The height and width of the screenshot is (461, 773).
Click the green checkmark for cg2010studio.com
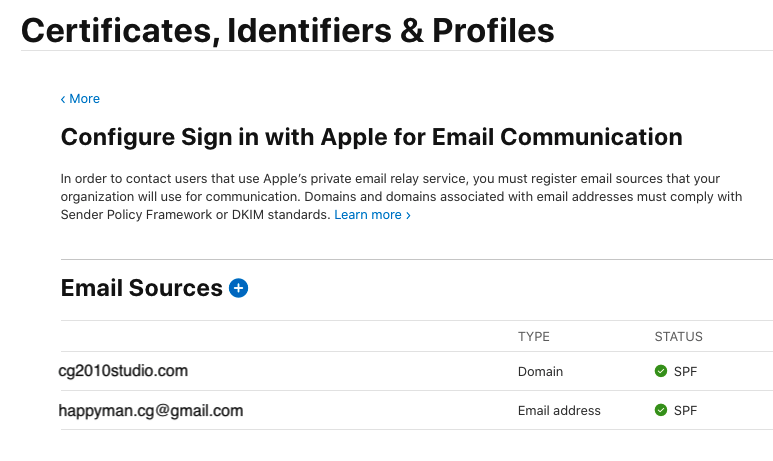(661, 371)
